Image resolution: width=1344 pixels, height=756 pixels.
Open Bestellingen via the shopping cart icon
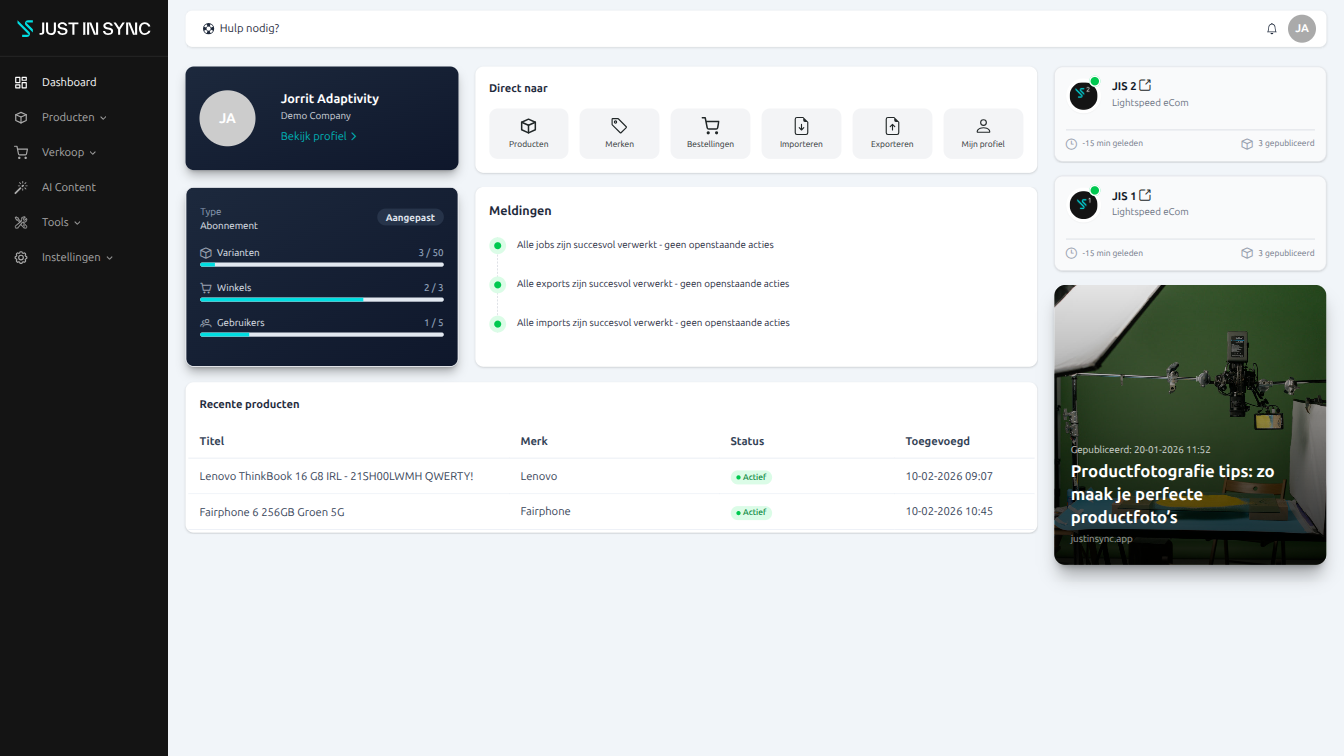710,126
